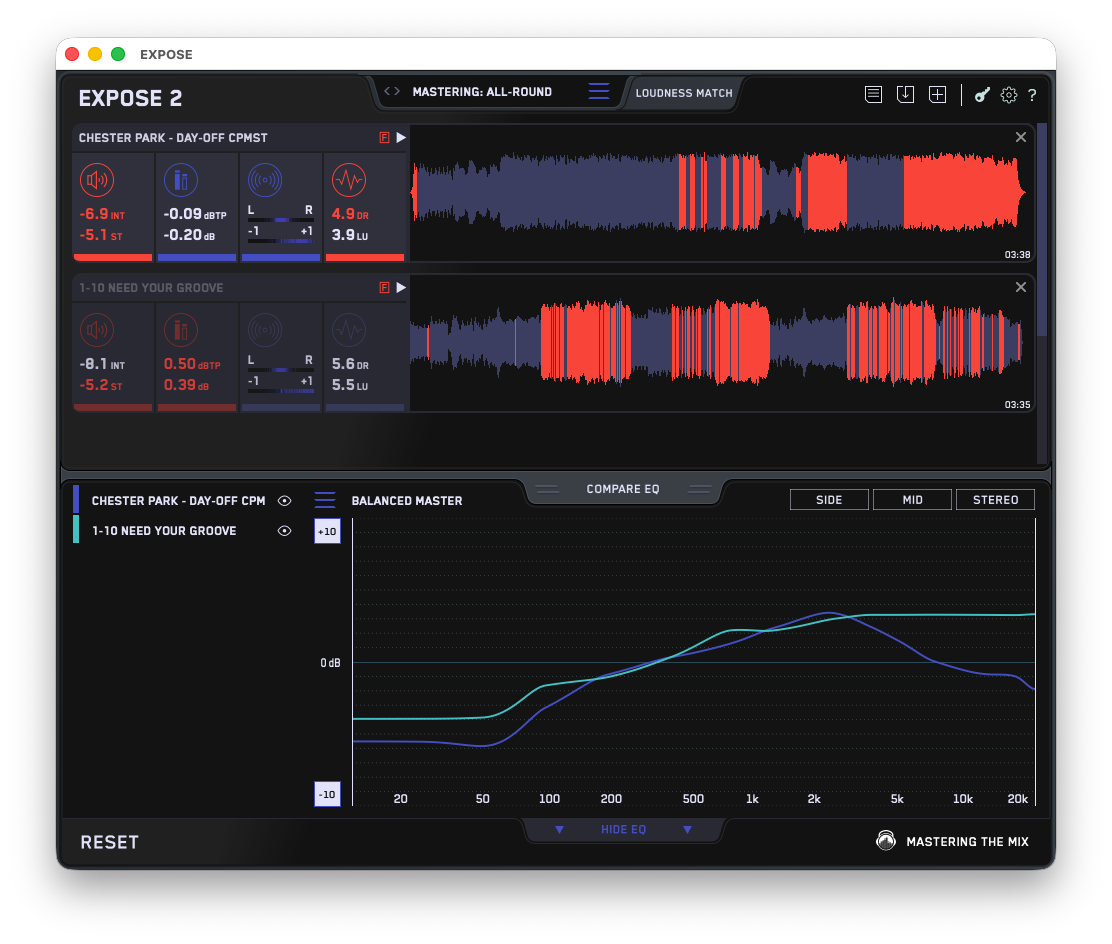This screenshot has height=944, width=1112.
Task: Click the left grip handle beside Compare EQ
Action: (x=547, y=489)
